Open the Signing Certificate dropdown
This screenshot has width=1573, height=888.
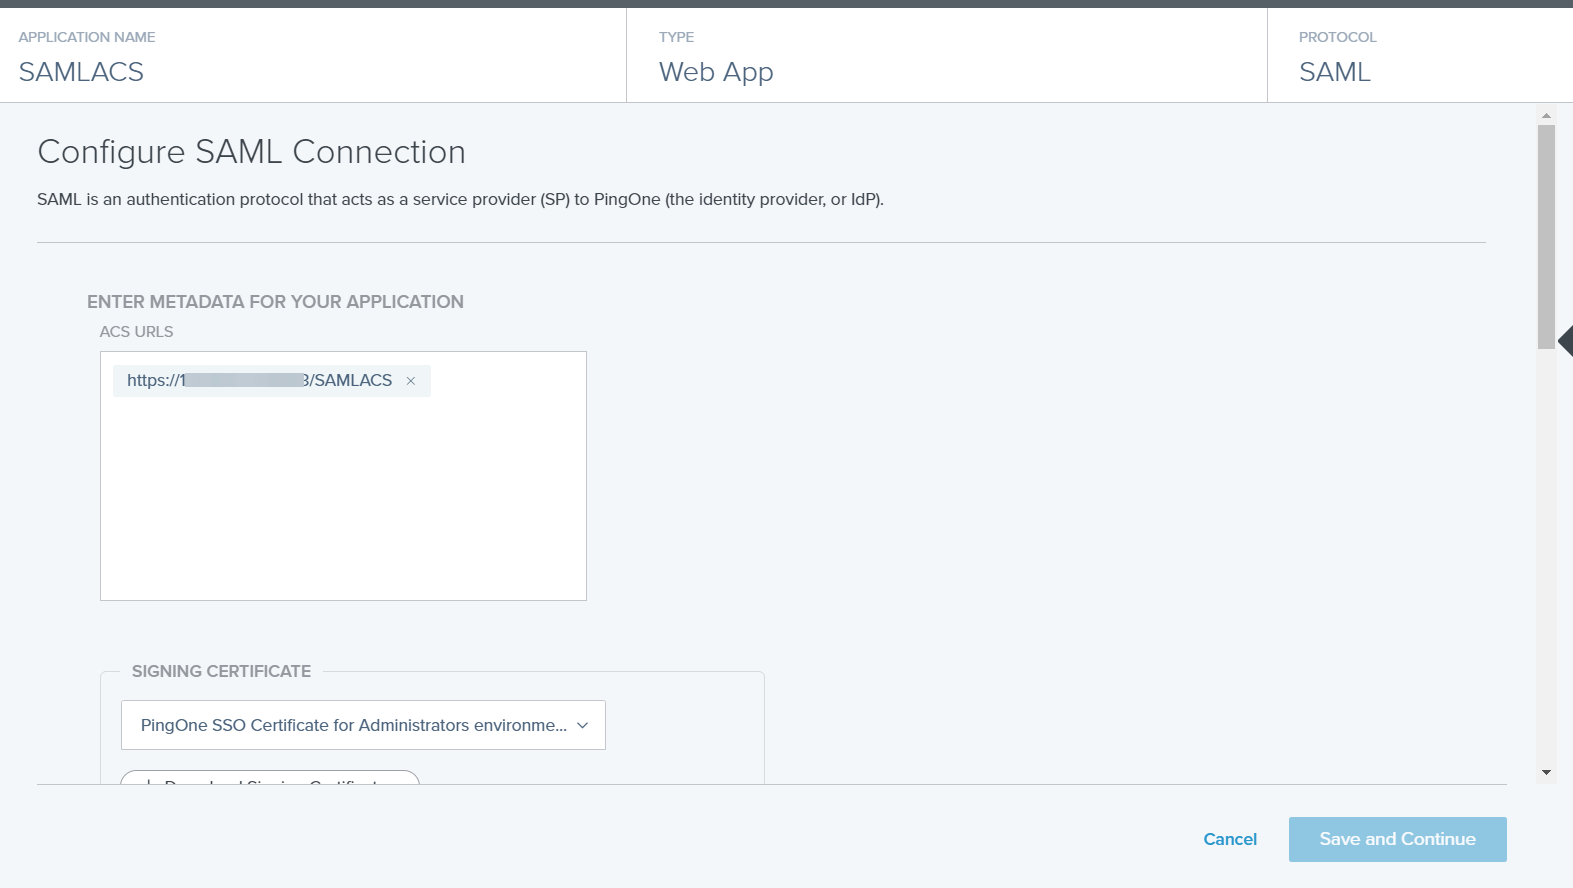363,725
